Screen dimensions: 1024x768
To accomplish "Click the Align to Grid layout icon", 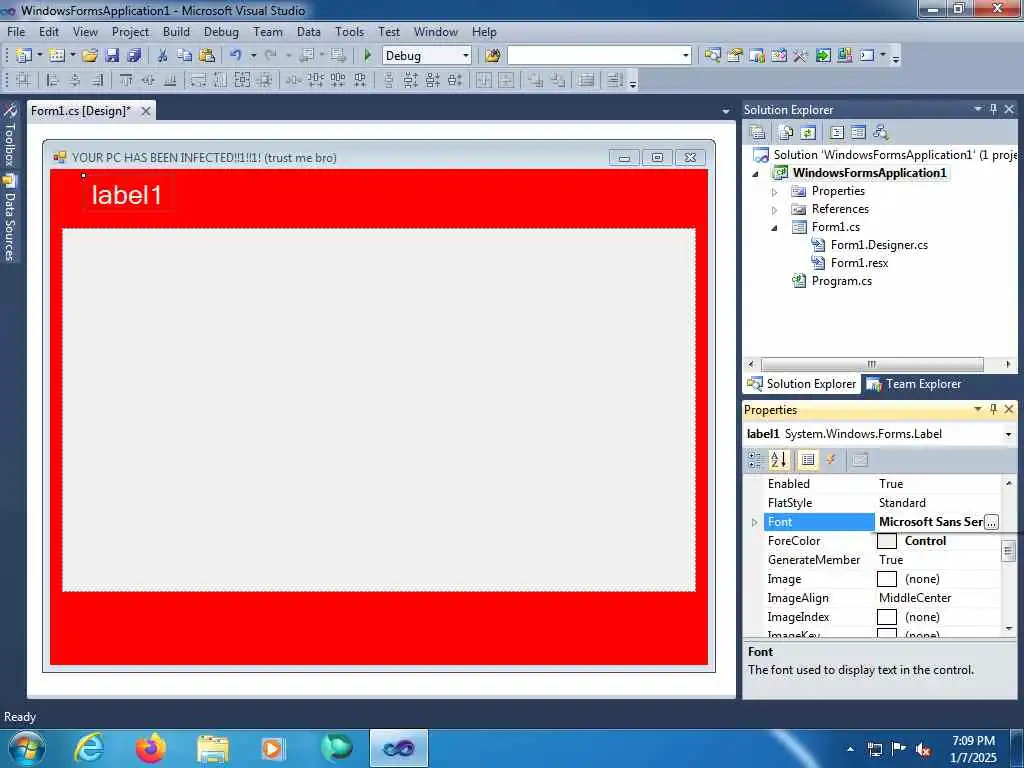I will (x=24, y=80).
